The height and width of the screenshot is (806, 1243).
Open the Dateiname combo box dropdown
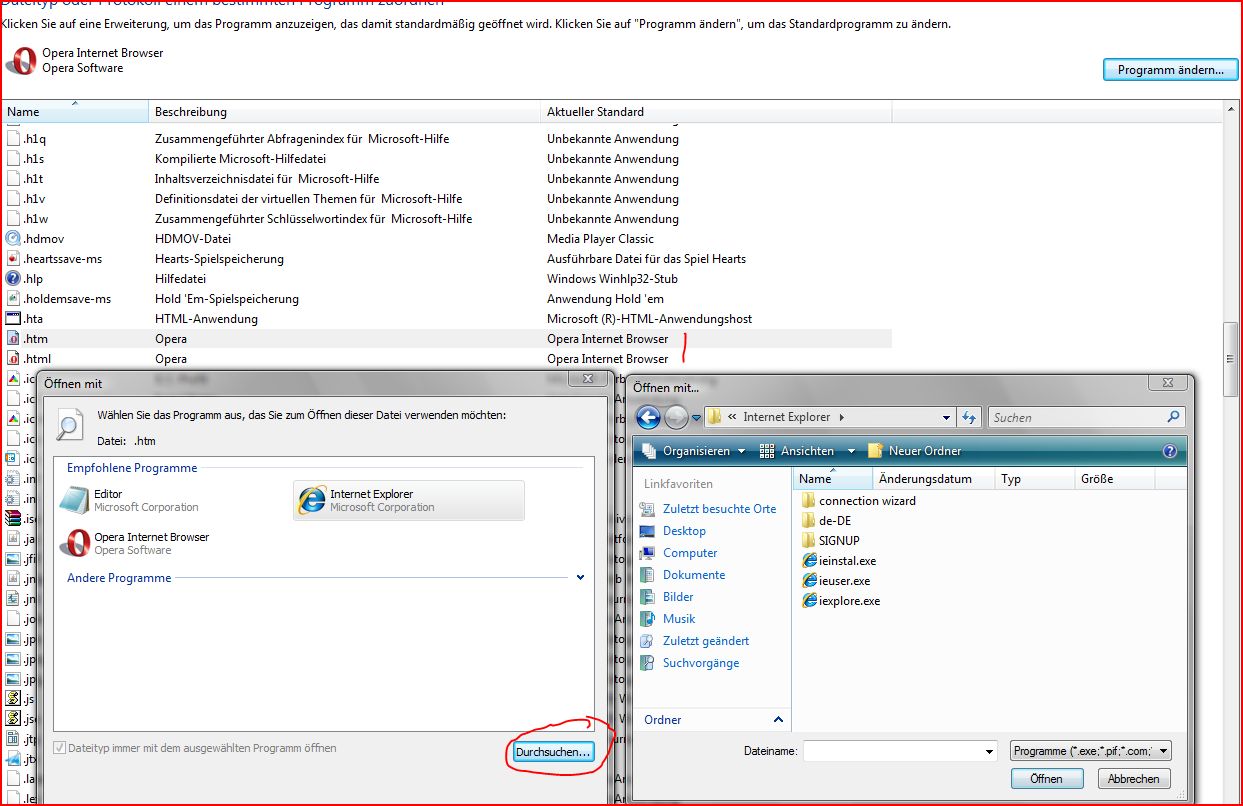990,751
